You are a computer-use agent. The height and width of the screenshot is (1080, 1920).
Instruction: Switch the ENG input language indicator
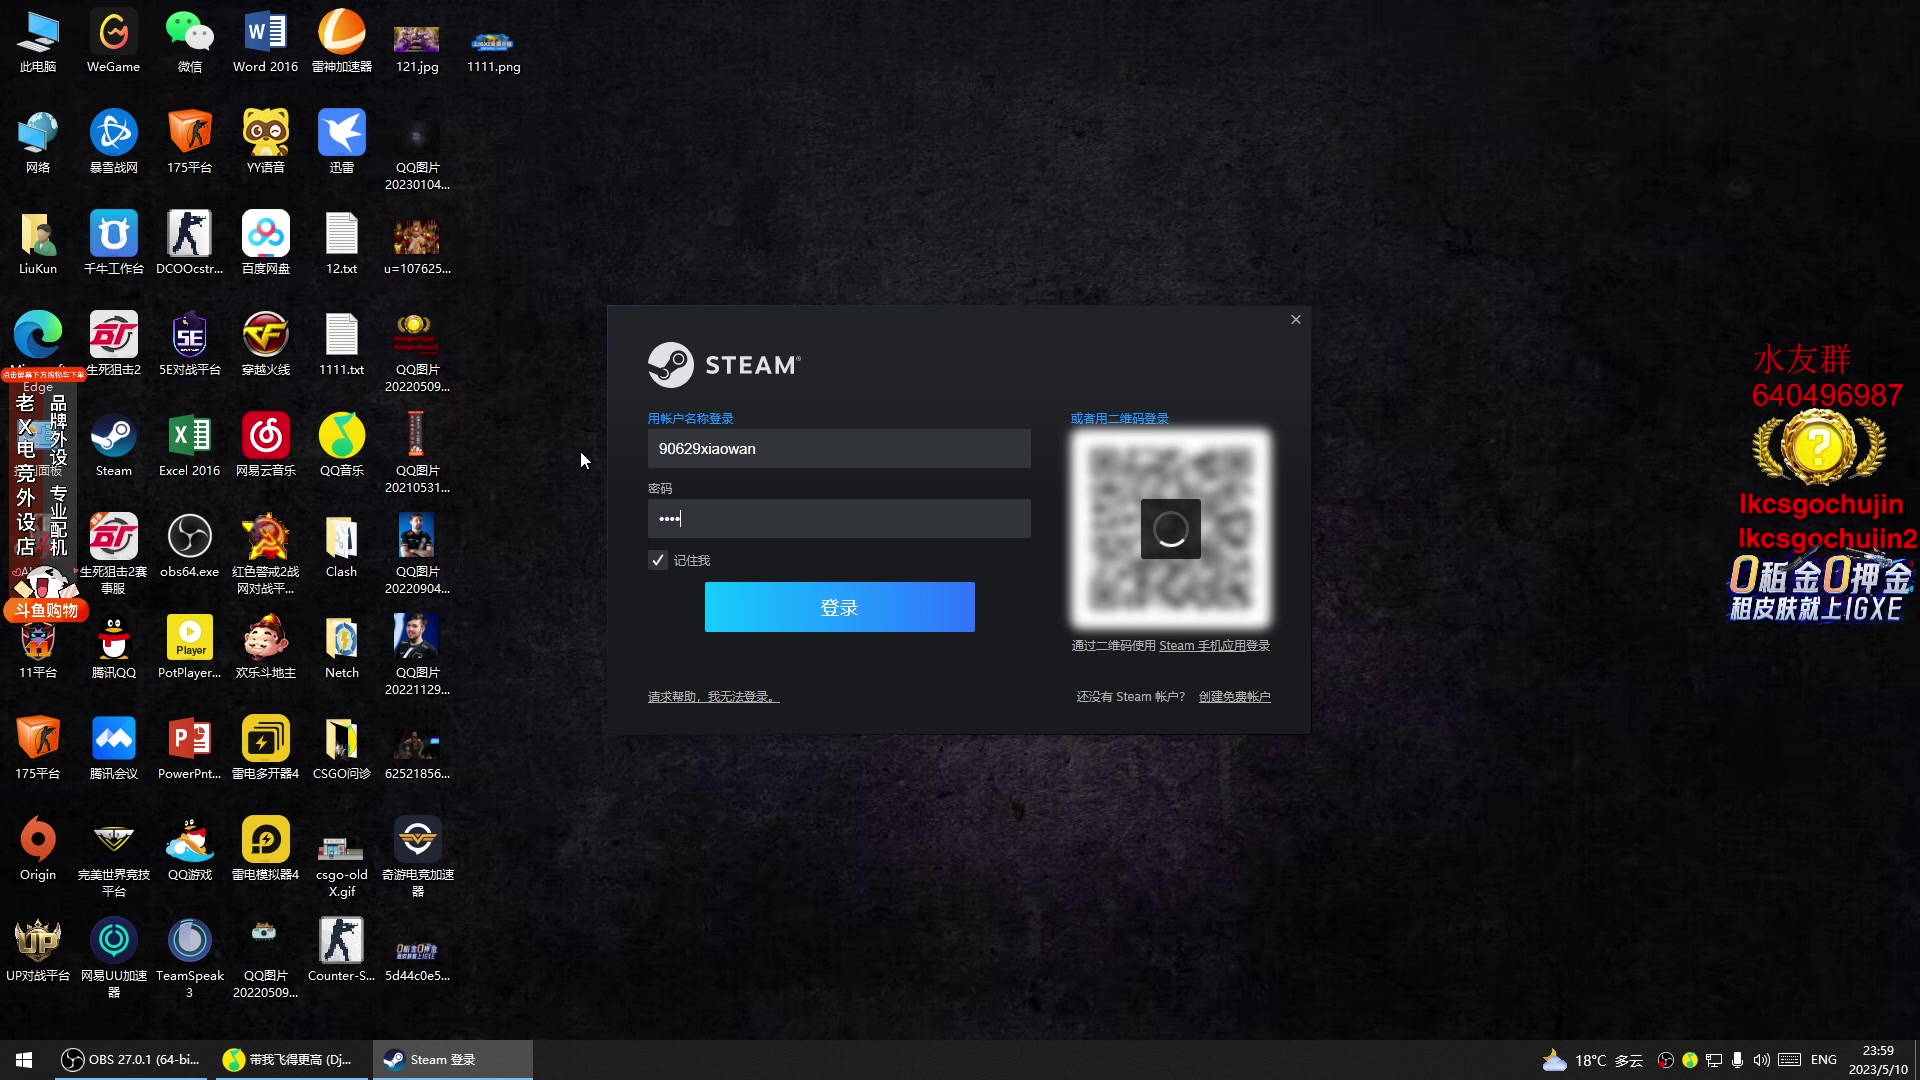pos(1824,1060)
